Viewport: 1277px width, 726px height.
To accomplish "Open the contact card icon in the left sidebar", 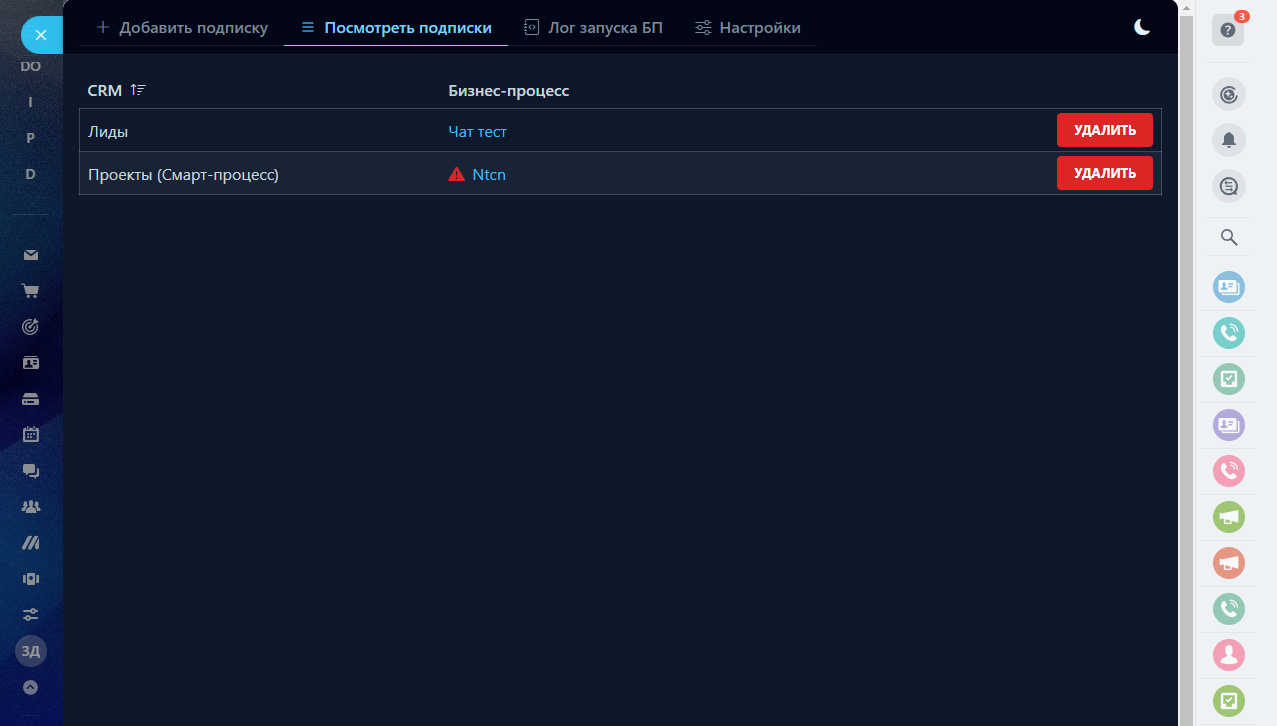I will tap(31, 363).
